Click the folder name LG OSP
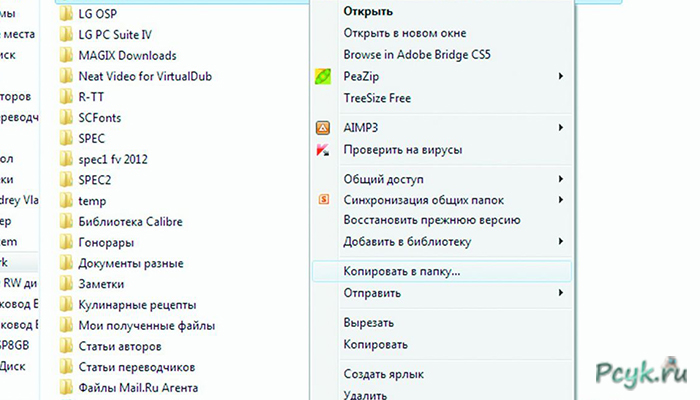This screenshot has height=400, width=700. point(98,14)
